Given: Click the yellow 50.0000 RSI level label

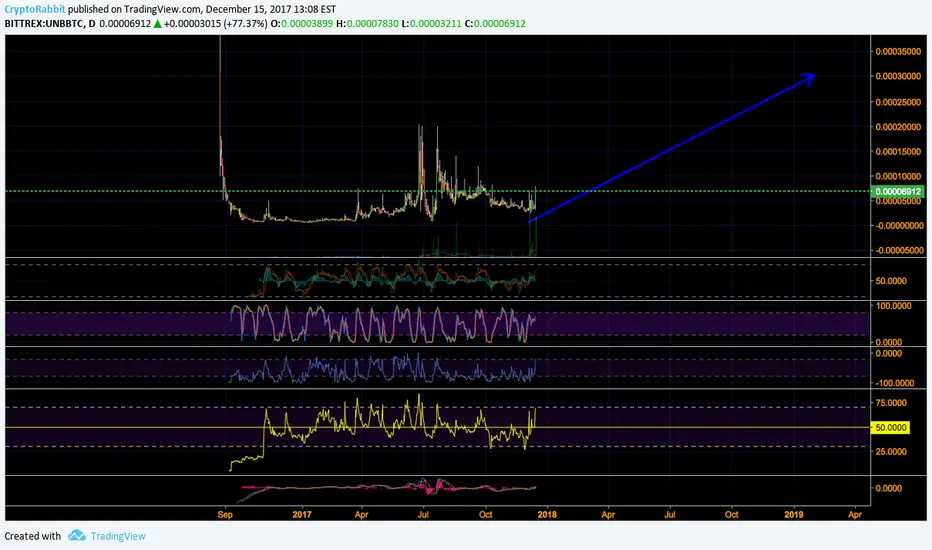Looking at the screenshot, I should [890, 427].
